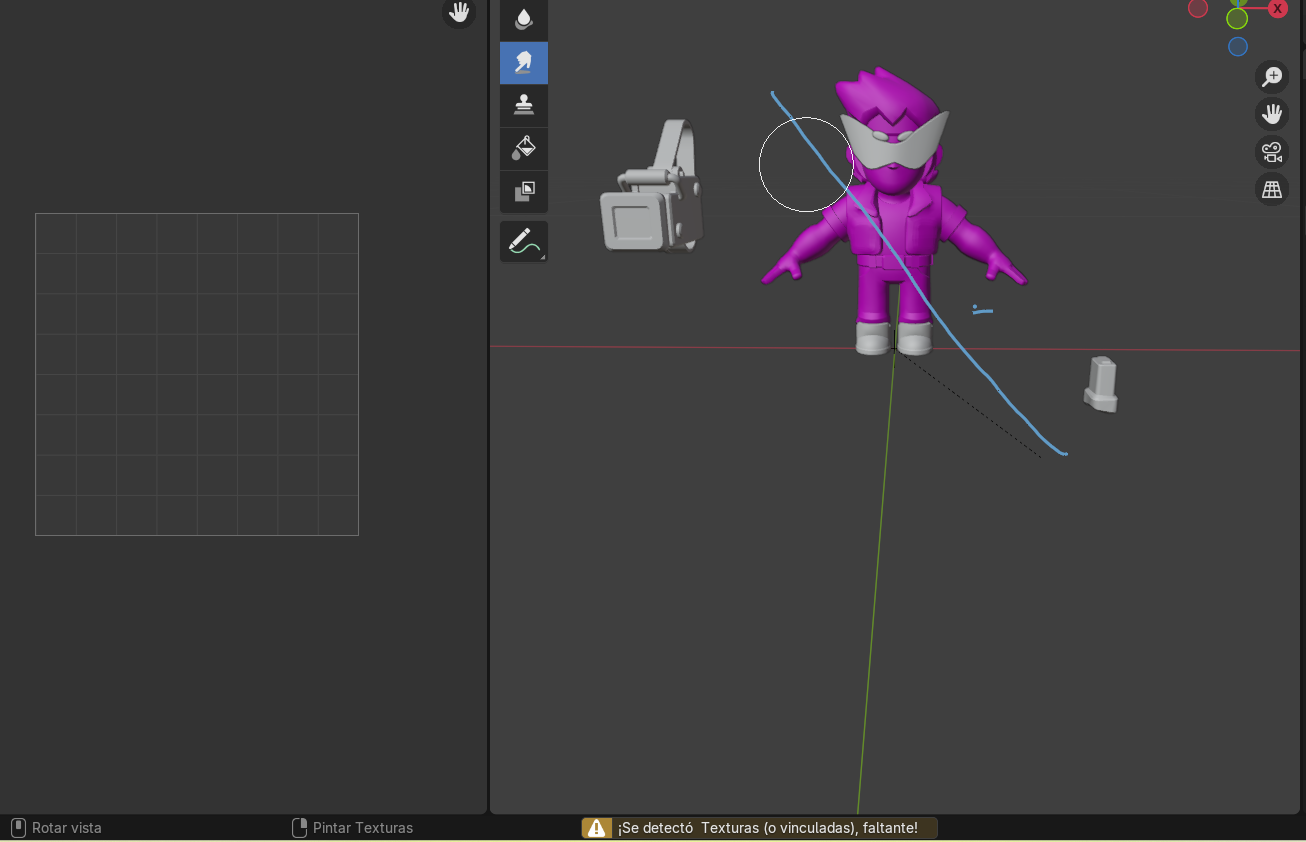The image size is (1306, 842).
Task: Switch perspective/orthographic with grid icon
Action: tap(1272, 189)
